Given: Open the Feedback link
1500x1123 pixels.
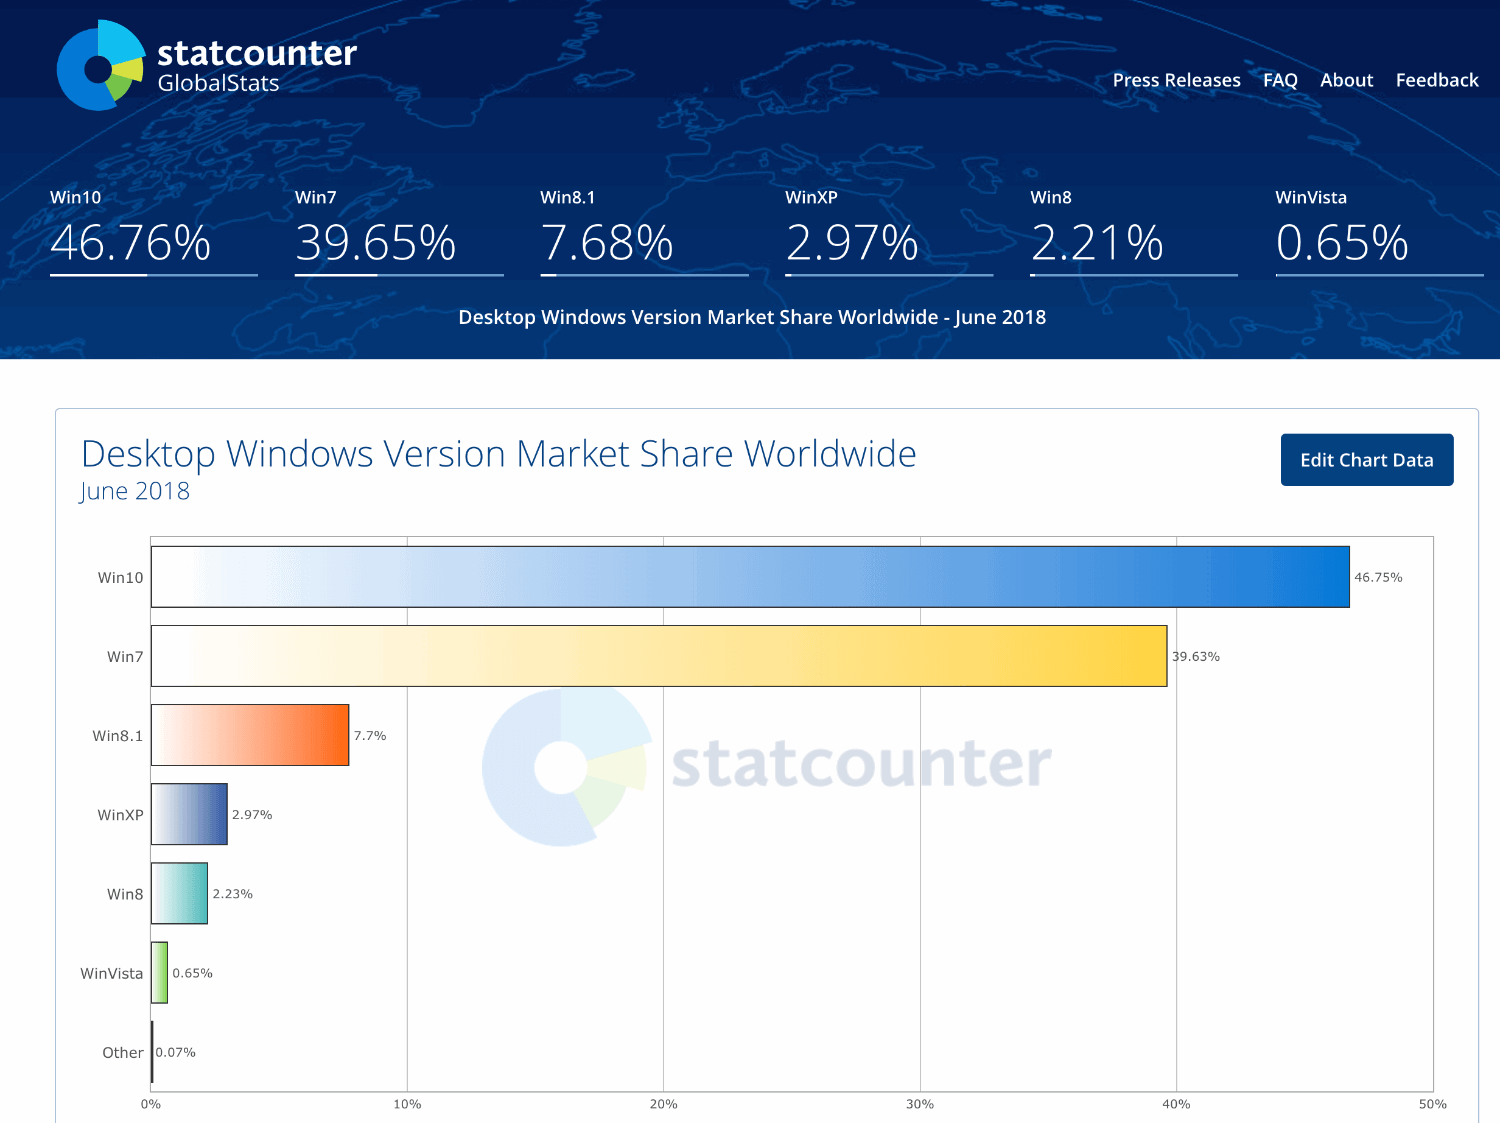Looking at the screenshot, I should [1437, 80].
